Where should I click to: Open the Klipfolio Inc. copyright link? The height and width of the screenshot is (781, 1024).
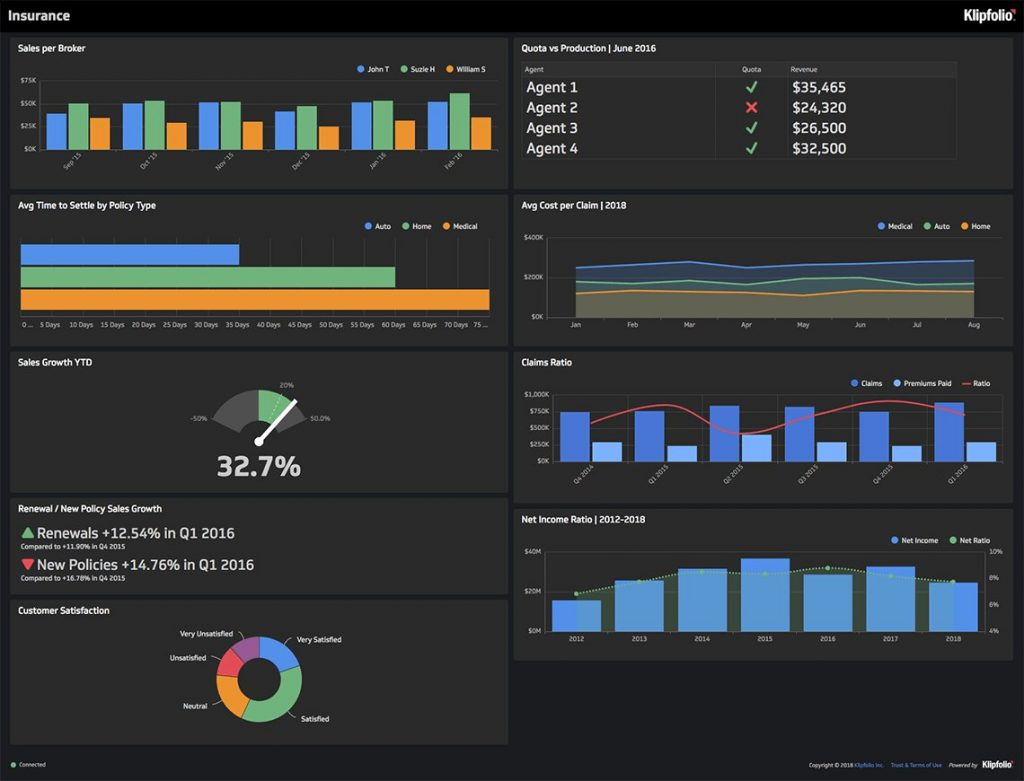(x=866, y=765)
